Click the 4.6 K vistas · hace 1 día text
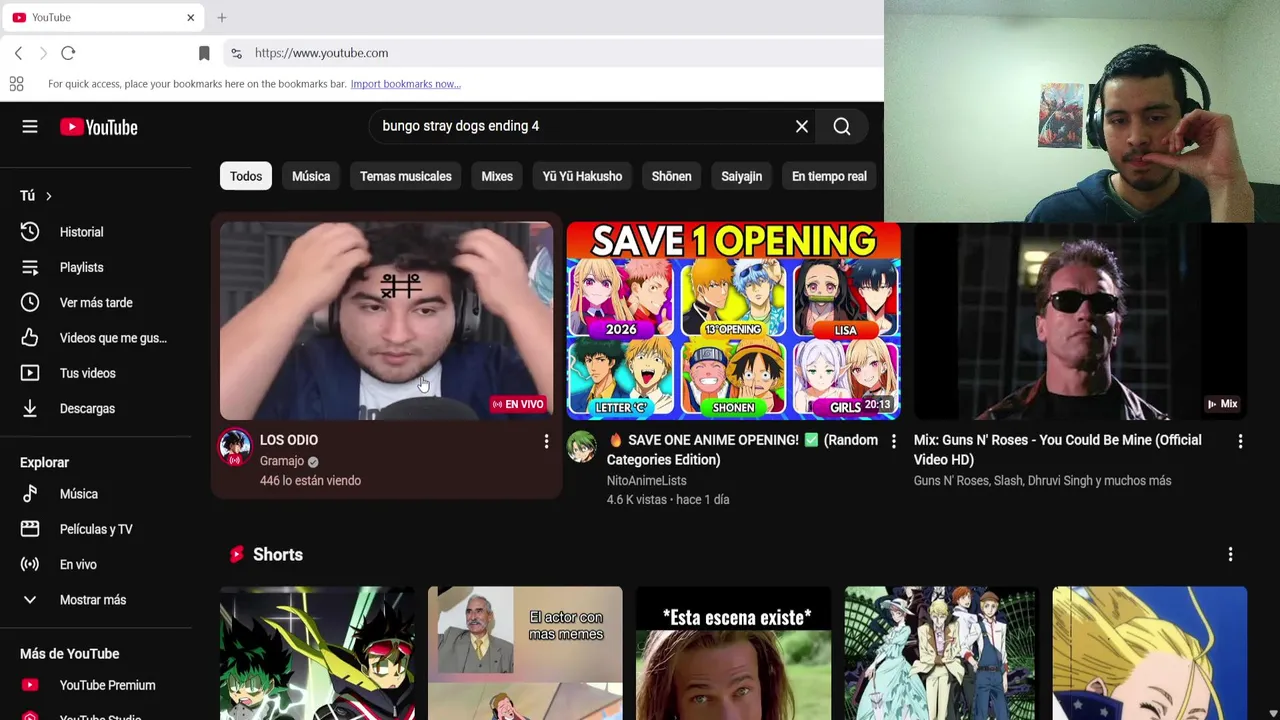 (668, 500)
